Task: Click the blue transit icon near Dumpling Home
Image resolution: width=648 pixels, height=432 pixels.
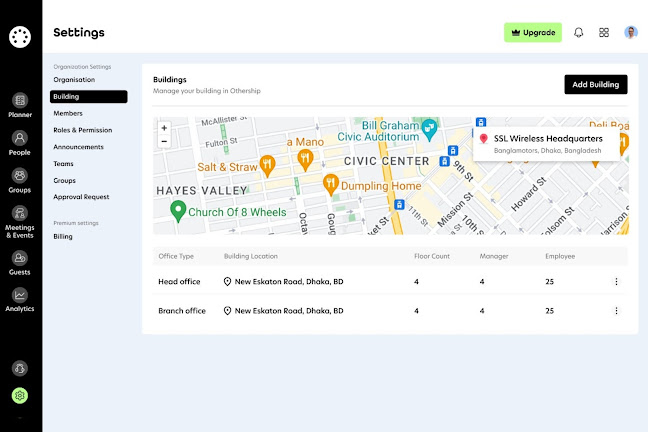Action: (x=399, y=204)
